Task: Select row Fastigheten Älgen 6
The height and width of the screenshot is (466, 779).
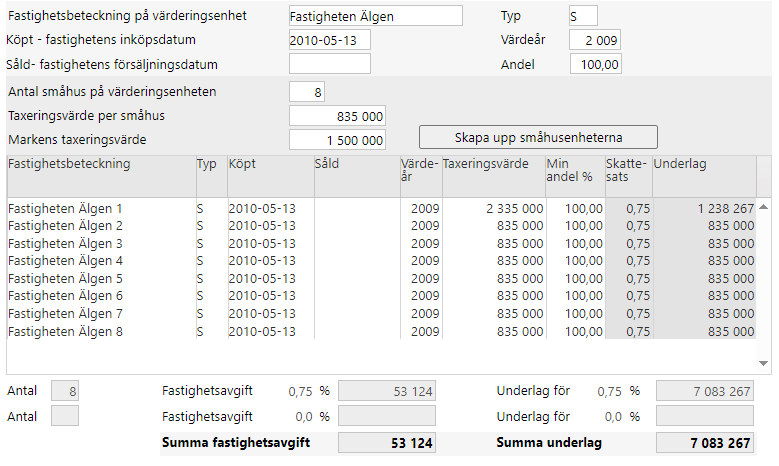Action: point(381,296)
